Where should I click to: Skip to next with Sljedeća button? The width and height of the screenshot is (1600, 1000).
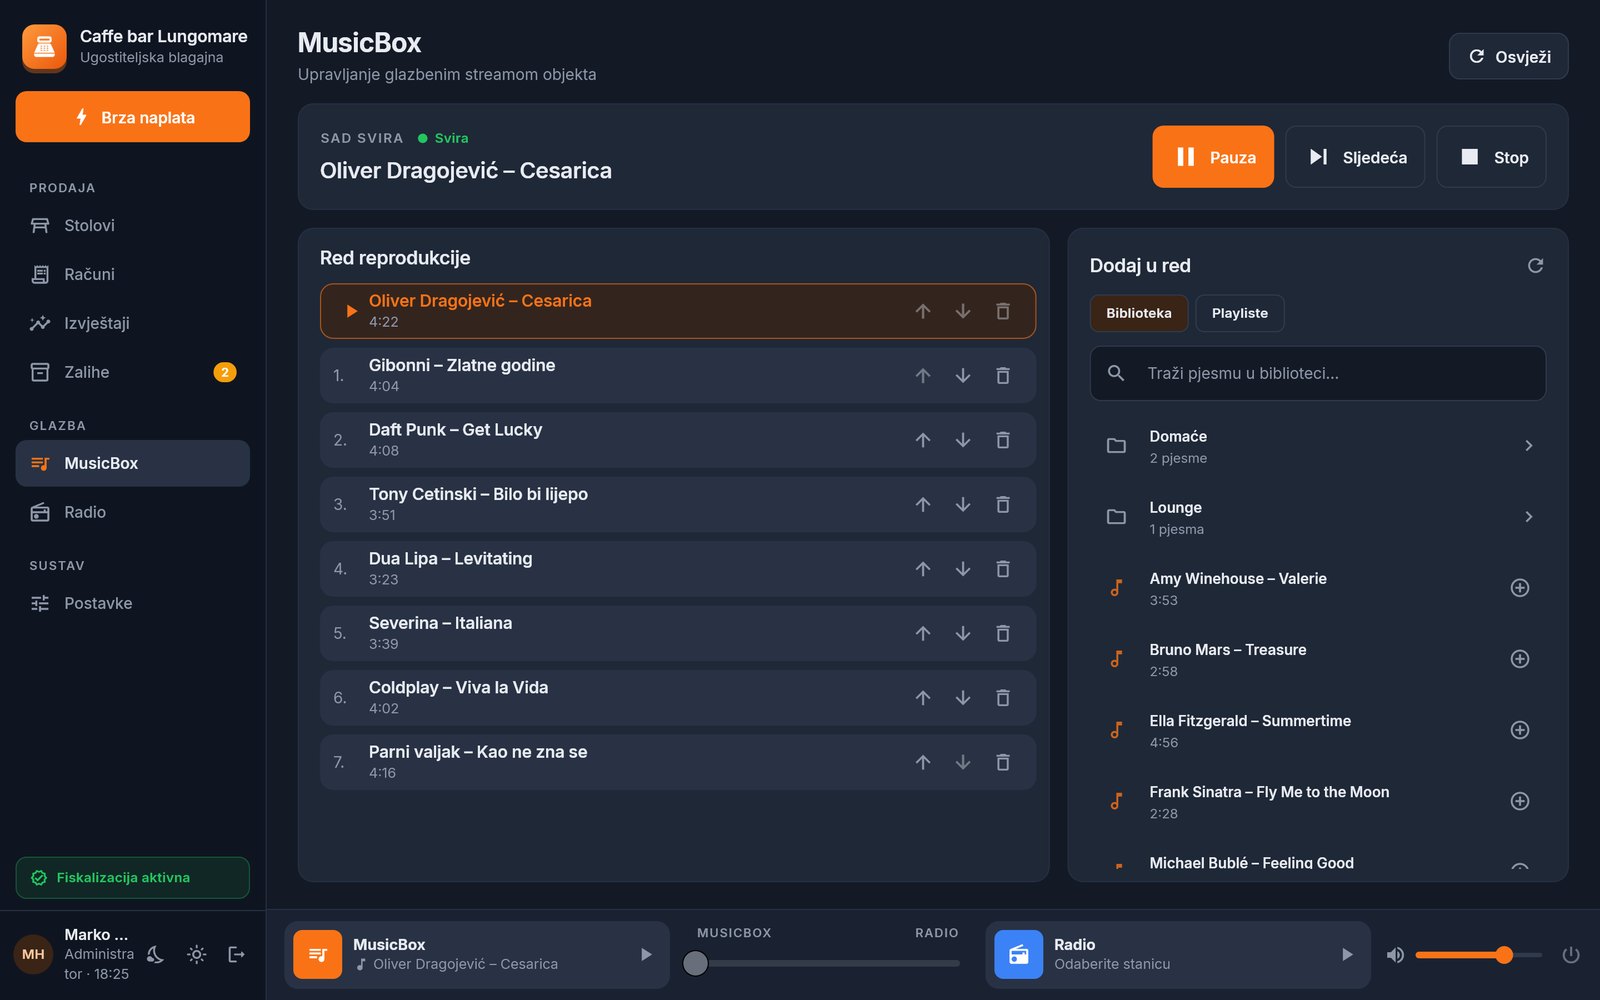click(1357, 157)
